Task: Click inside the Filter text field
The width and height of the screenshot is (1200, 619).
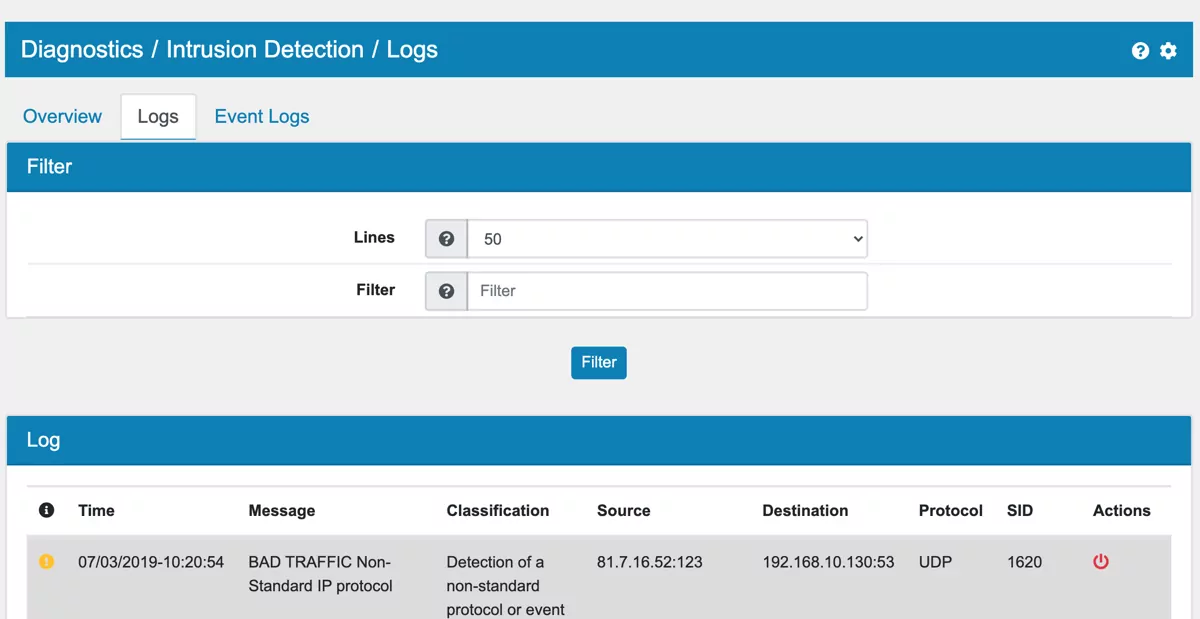Action: [x=667, y=290]
